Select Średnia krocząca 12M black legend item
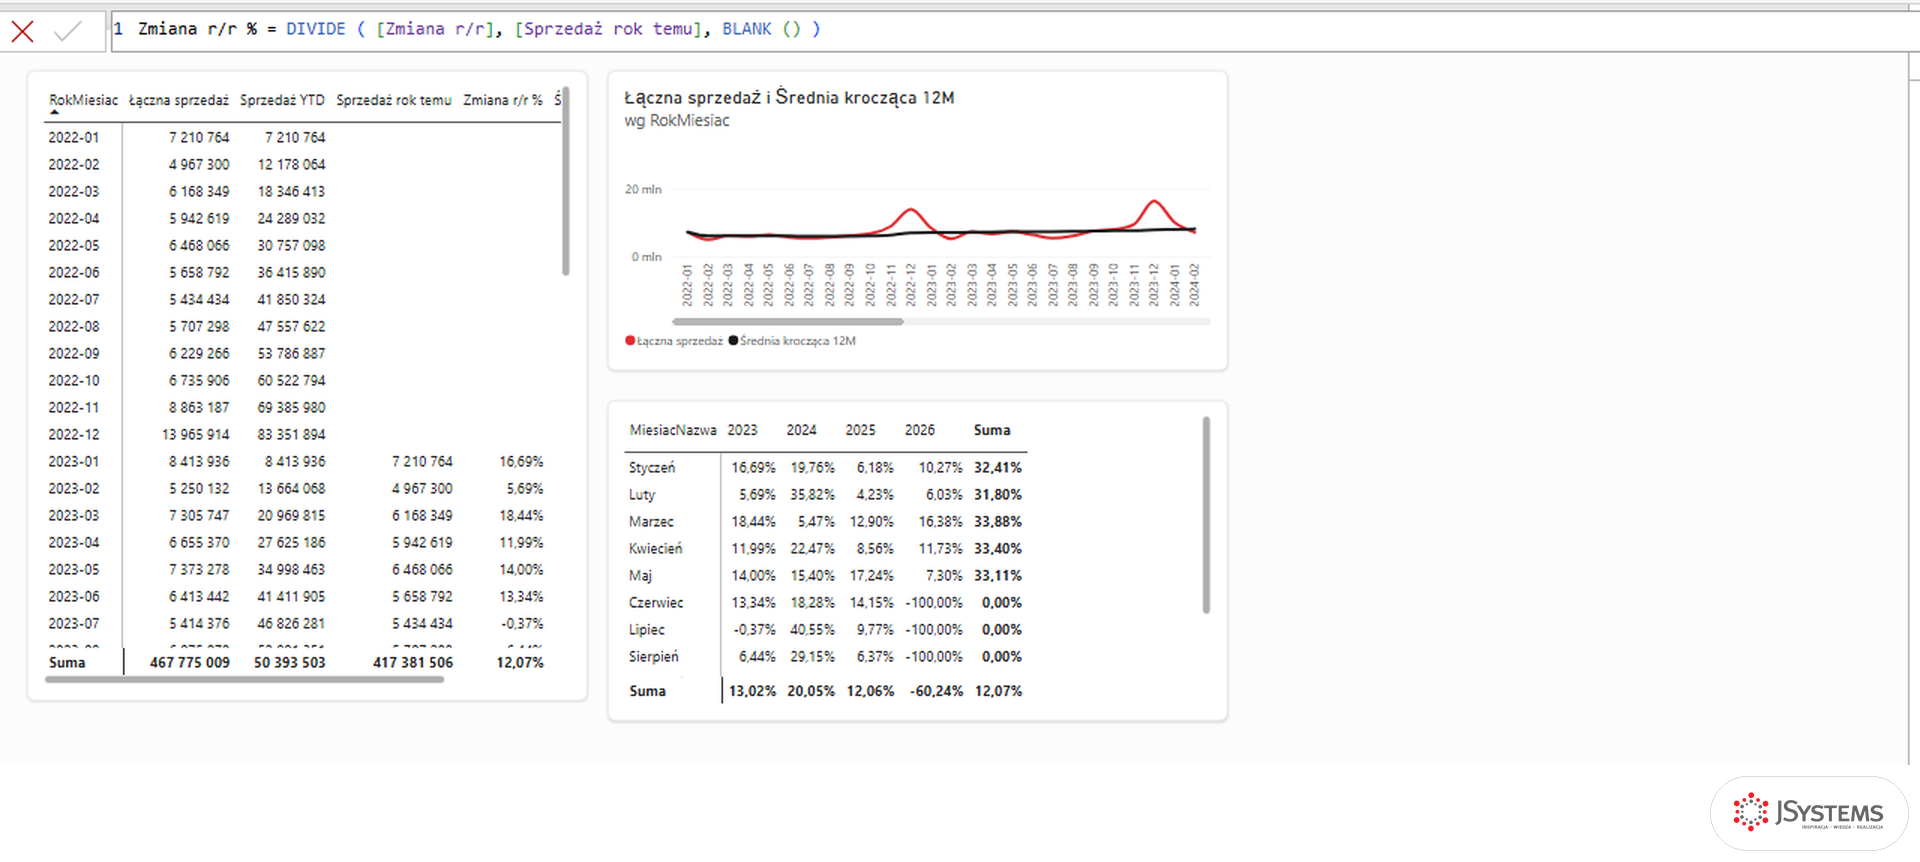Viewport: 1920px width, 862px height. (793, 341)
